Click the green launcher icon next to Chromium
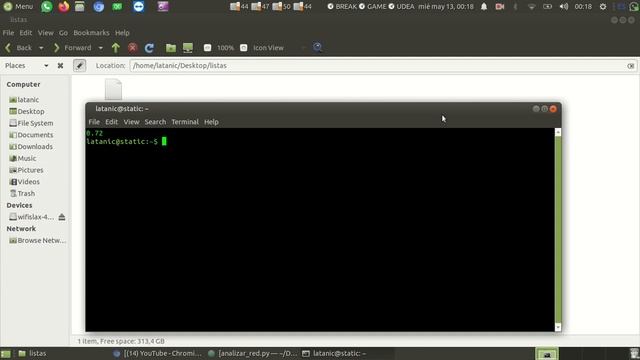The width and height of the screenshot is (640, 360). 118,7
